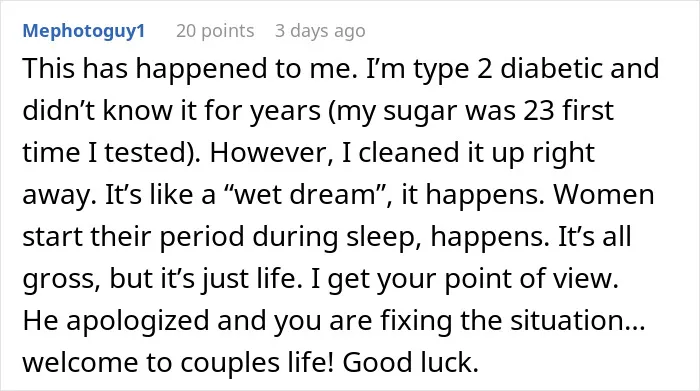Click the 3 days ago timestamp
Viewport: 700px width, 391px height.
[320, 31]
